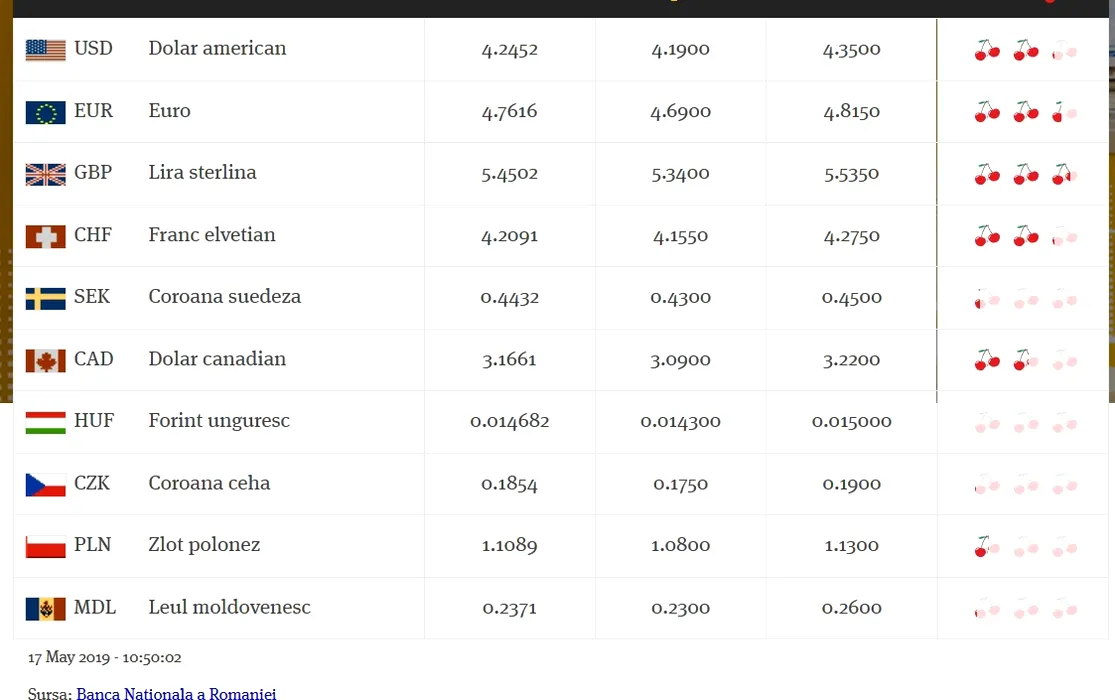Click the Swiss flag next to CHF
This screenshot has height=700, width=1115.
tap(46, 236)
